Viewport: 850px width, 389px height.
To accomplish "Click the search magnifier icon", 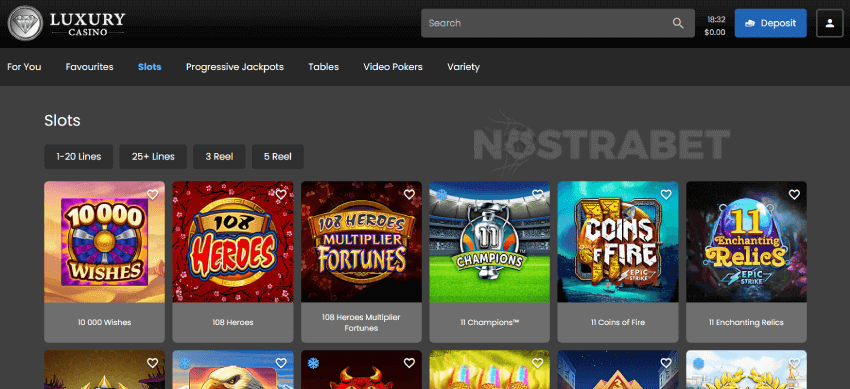I will tap(678, 23).
